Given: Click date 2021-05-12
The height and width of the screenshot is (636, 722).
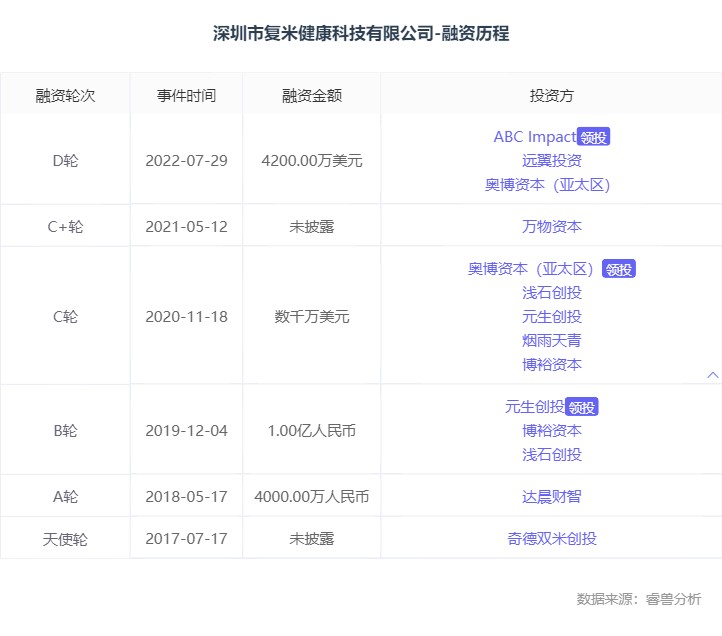Looking at the screenshot, I should (186, 227).
